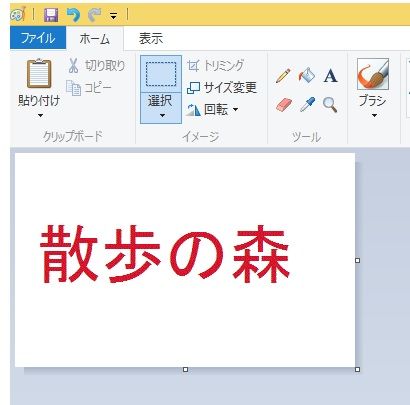
Task: Click the canvas bottom-edge resize handle
Action: pyautogui.click(x=186, y=369)
